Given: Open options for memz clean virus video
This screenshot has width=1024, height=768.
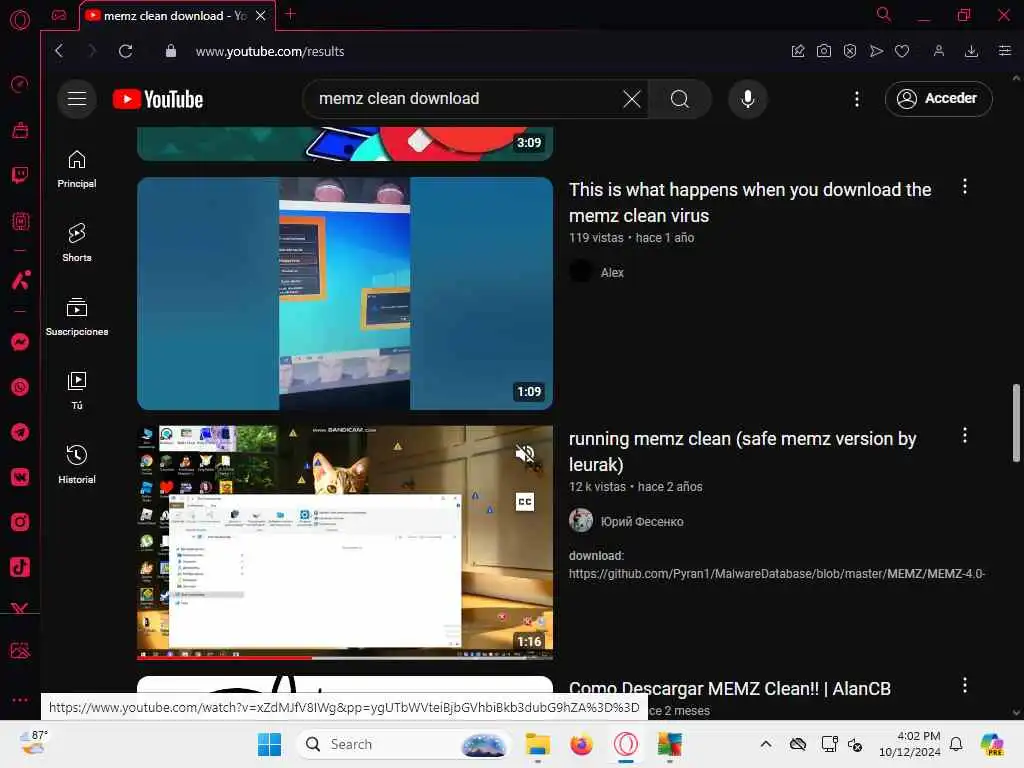Looking at the screenshot, I should point(965,187).
